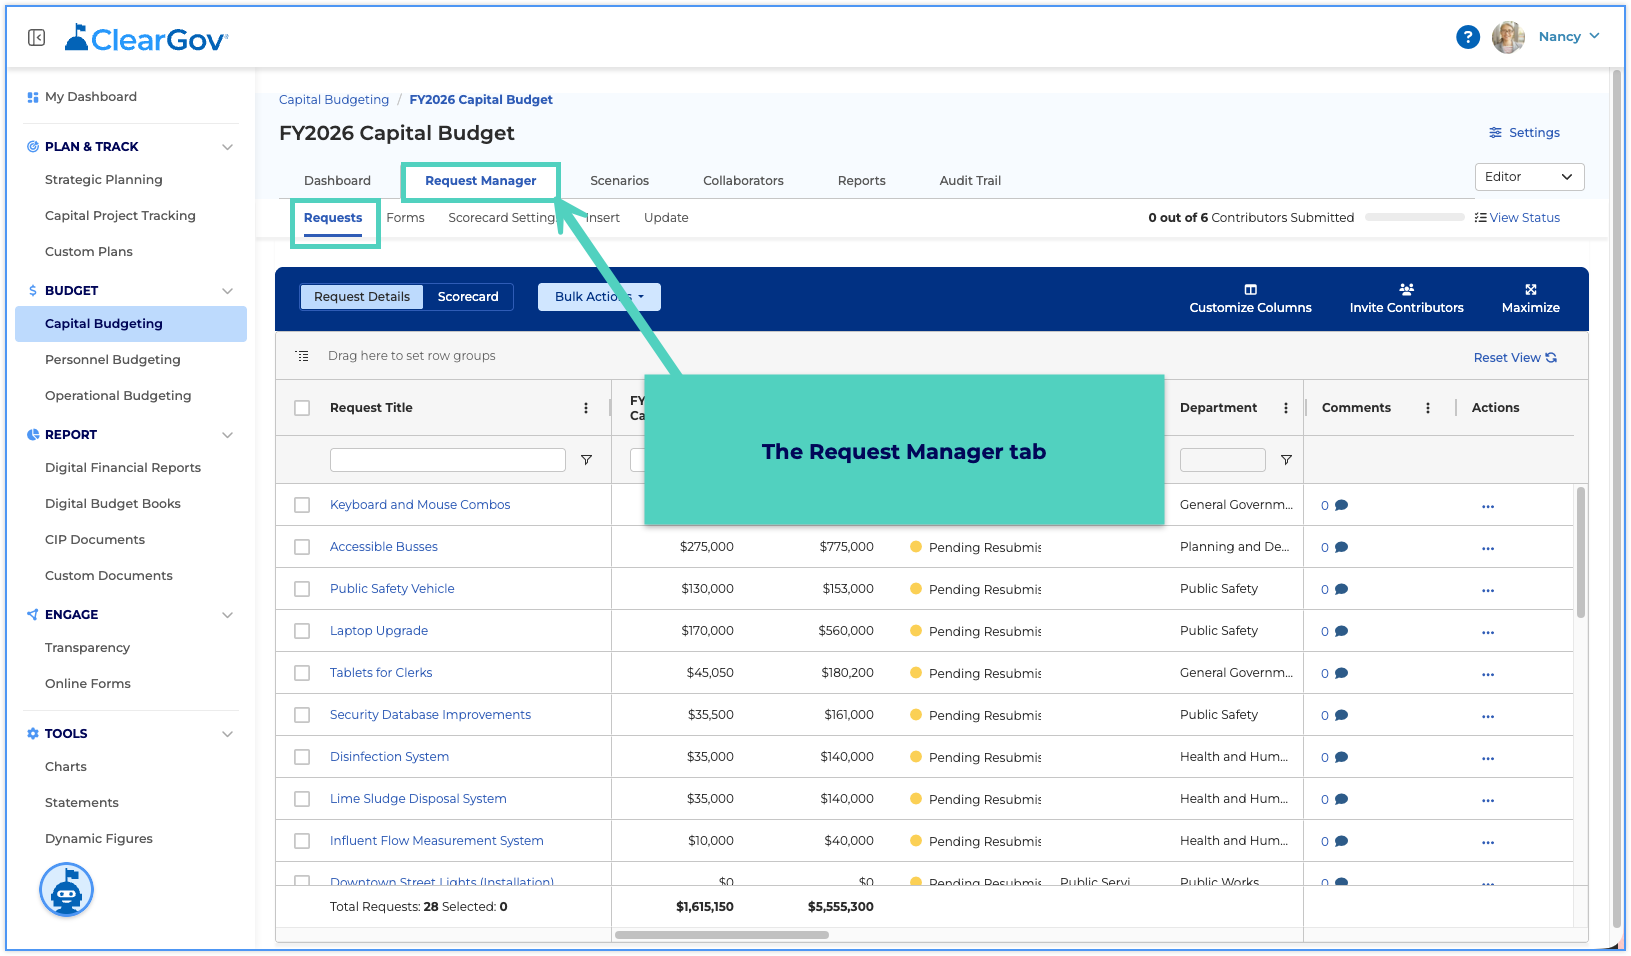Screen dimensions: 1631x956
Task: Switch to the Dashboard tab
Action: (x=337, y=181)
